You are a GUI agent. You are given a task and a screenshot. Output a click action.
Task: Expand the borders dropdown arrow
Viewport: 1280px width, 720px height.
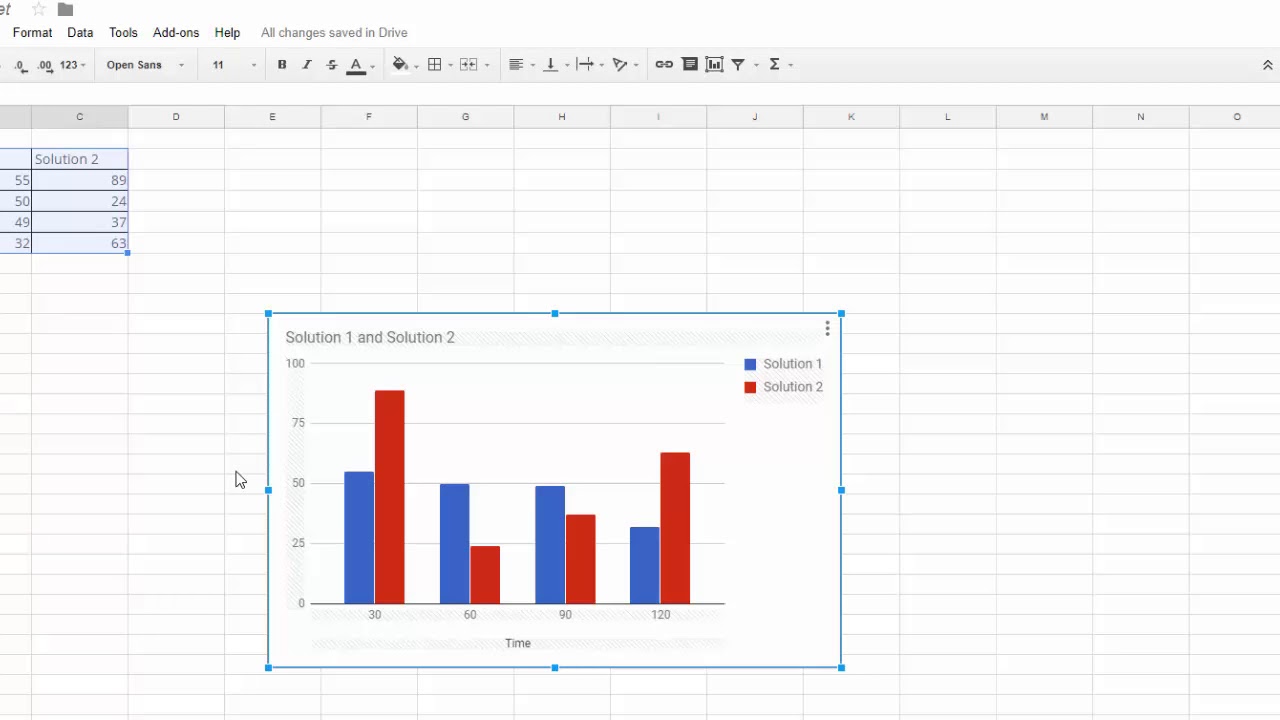point(450,66)
